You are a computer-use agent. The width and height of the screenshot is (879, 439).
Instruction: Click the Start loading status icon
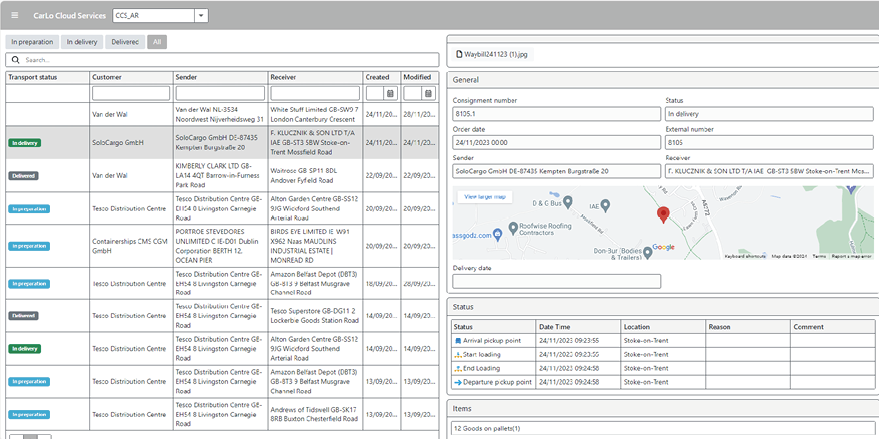458,355
